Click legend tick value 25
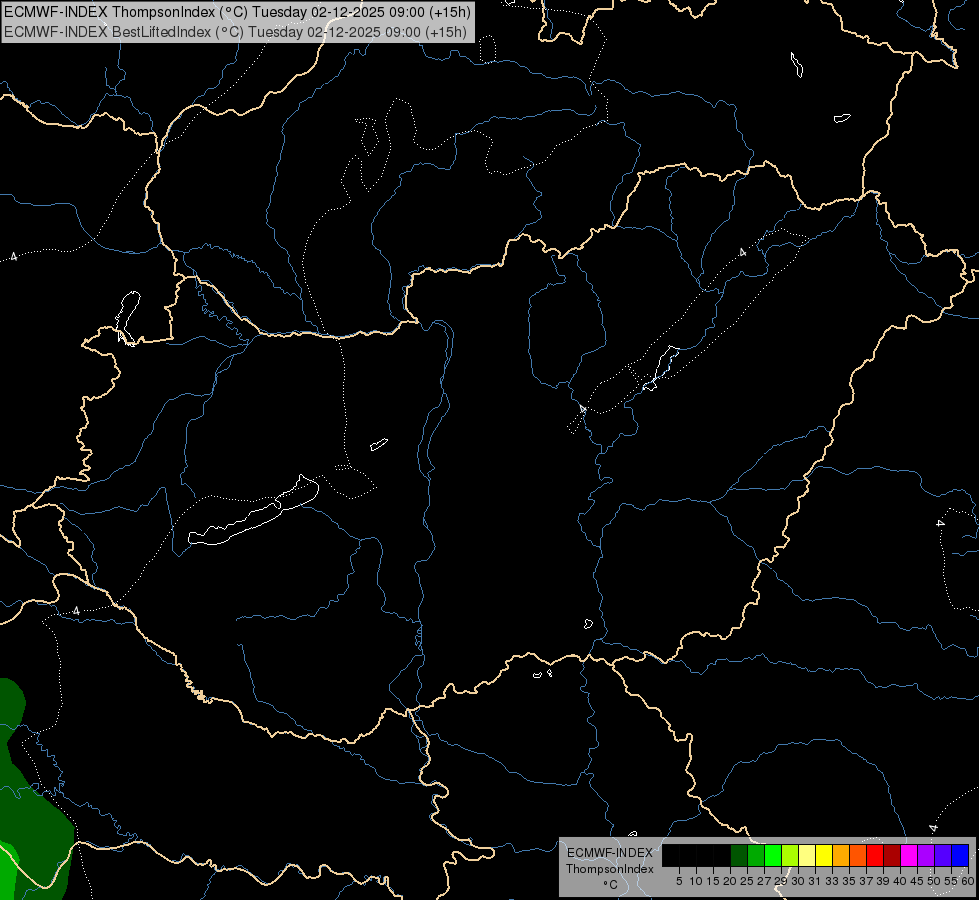The height and width of the screenshot is (900, 979). click(747, 881)
